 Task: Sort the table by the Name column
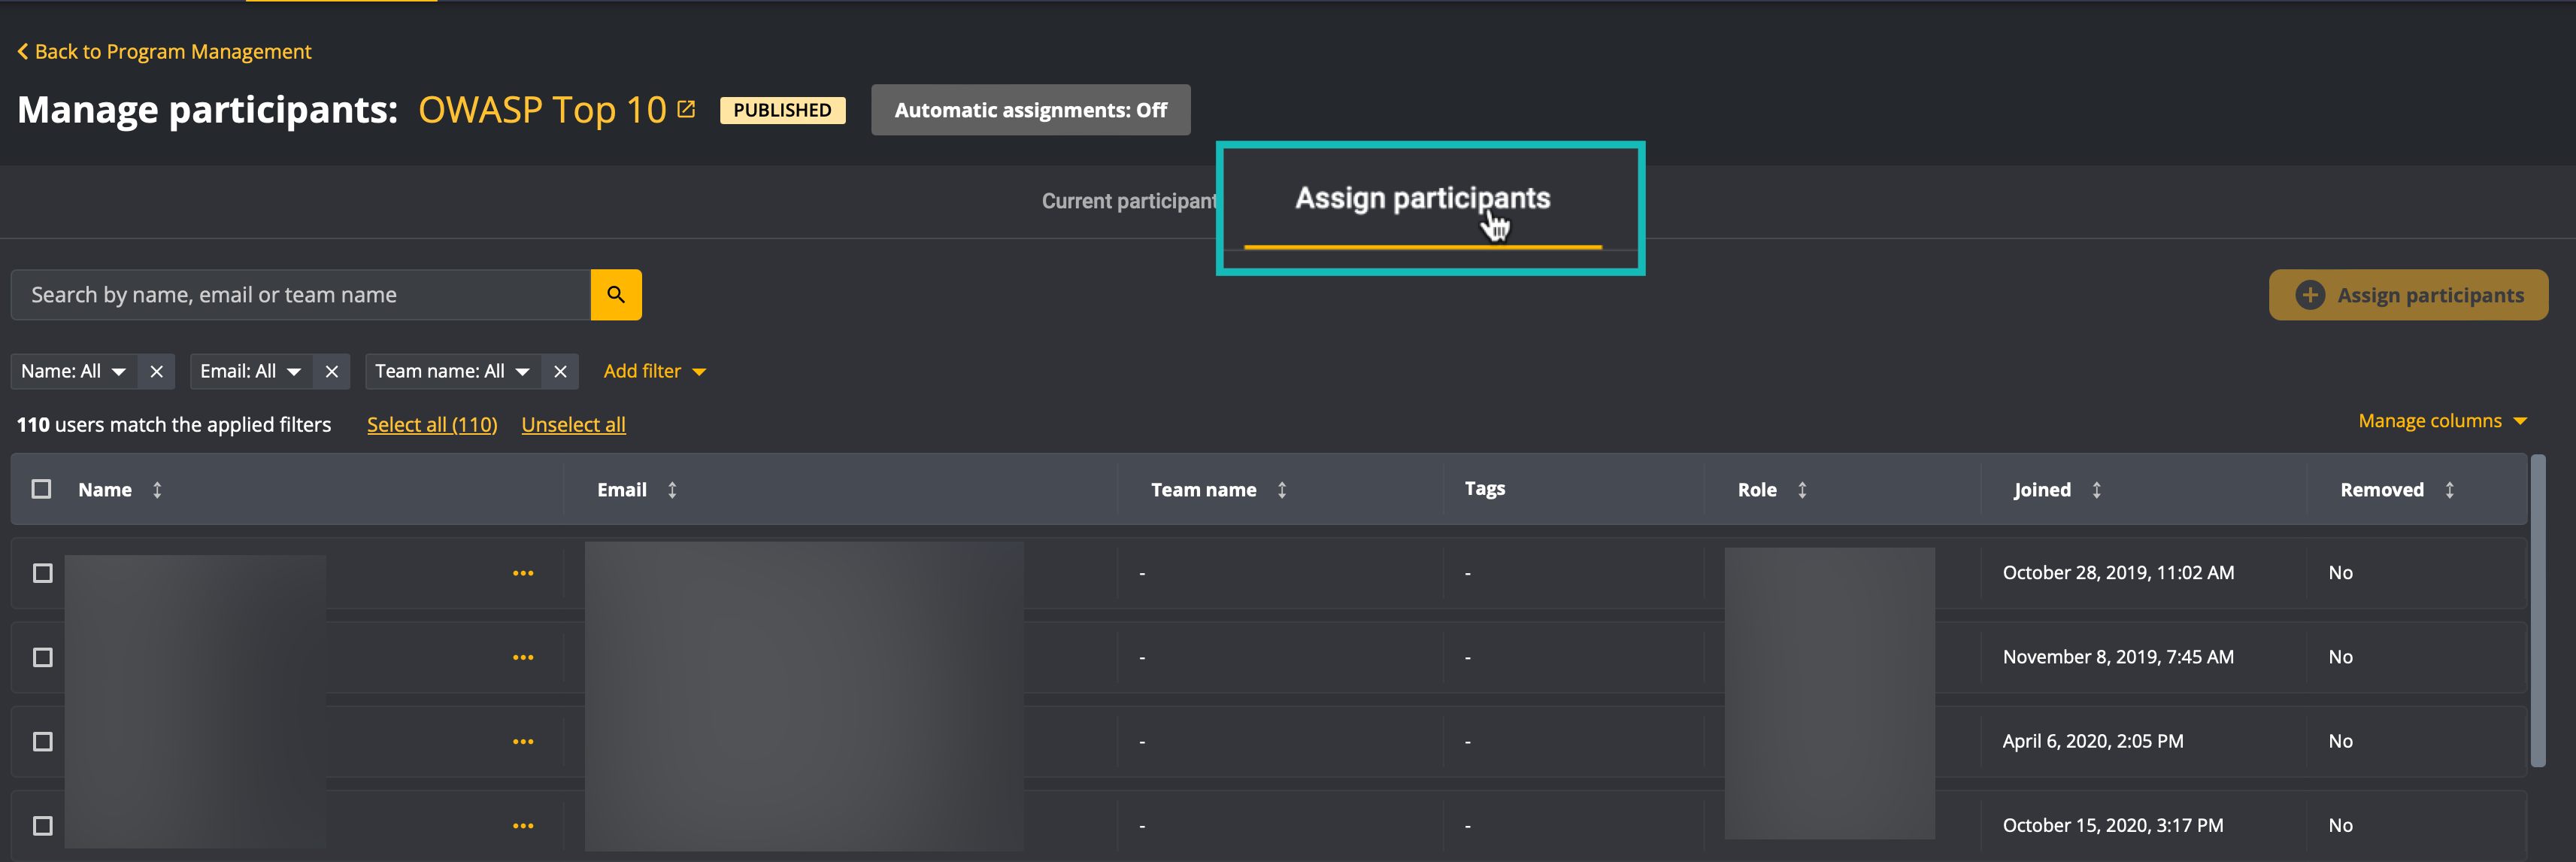(x=158, y=489)
